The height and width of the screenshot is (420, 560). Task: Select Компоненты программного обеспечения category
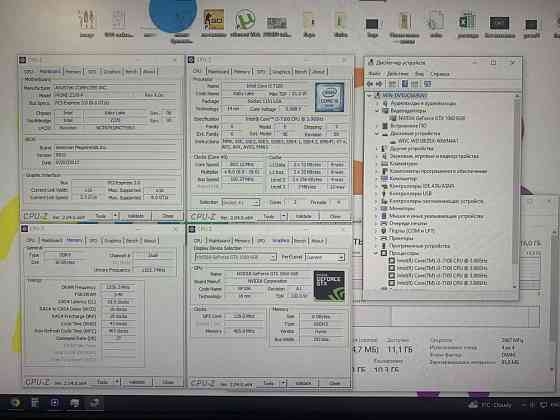(x=438, y=171)
